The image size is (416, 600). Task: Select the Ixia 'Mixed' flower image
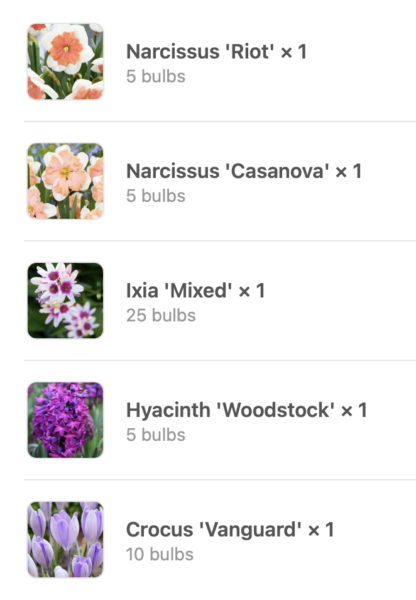(x=65, y=300)
